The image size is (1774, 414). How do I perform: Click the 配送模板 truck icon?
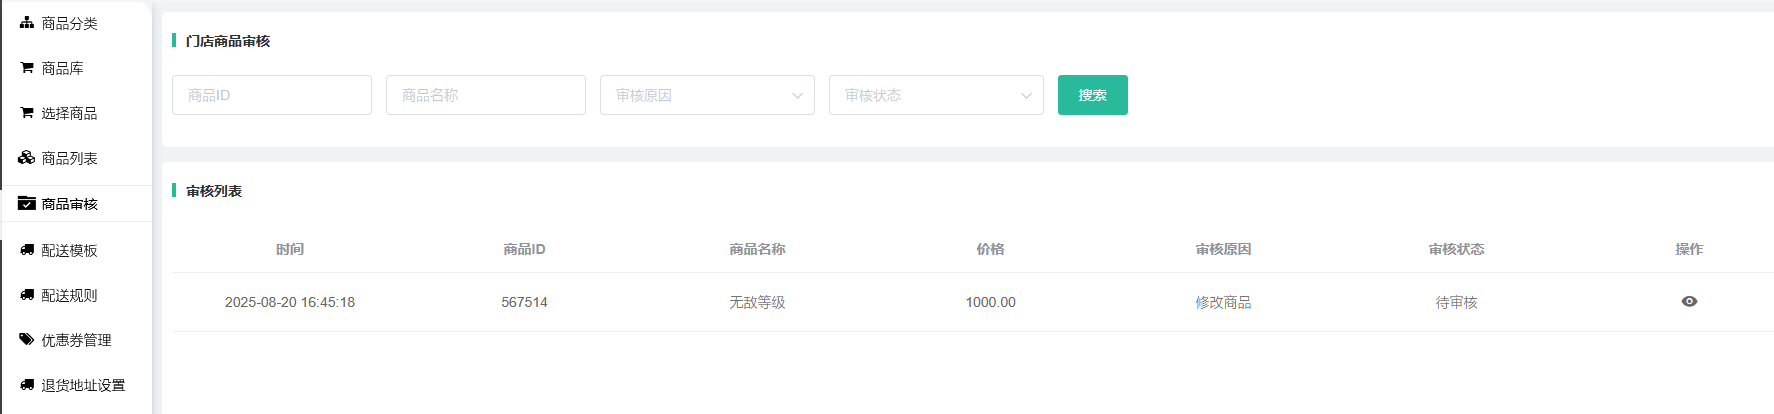tap(27, 250)
